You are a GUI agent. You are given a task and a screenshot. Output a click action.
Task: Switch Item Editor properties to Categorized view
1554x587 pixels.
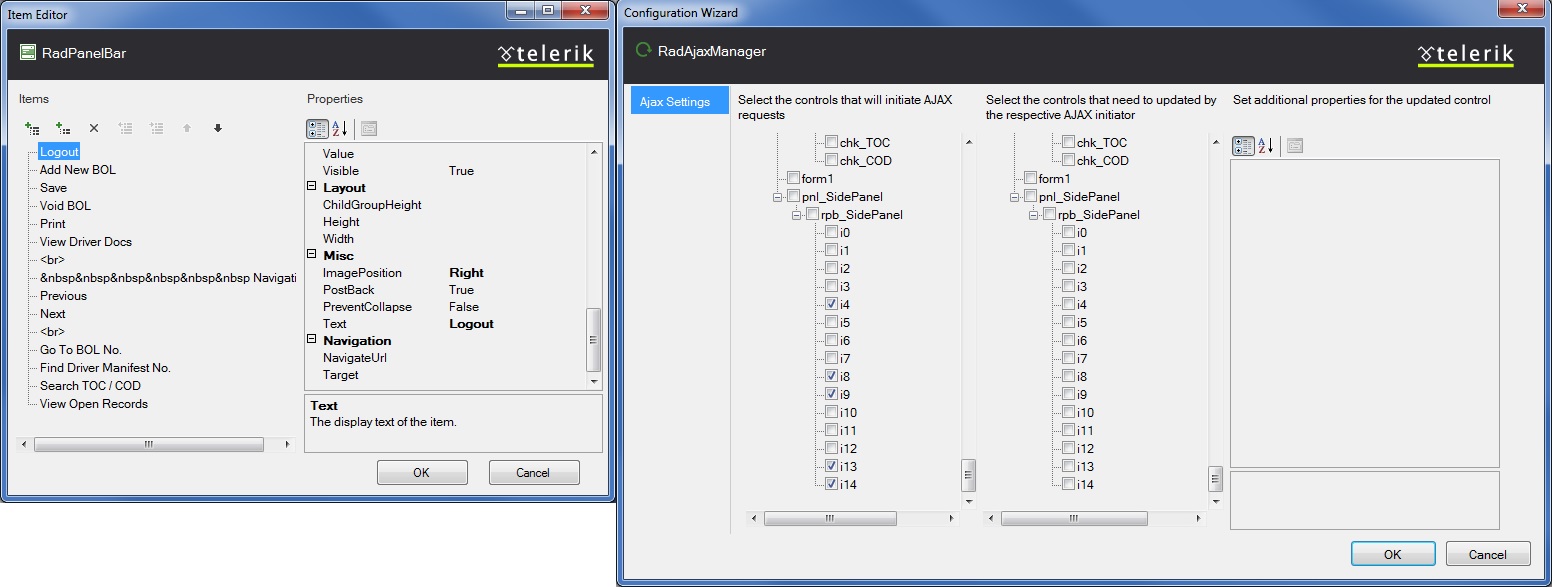click(x=317, y=128)
